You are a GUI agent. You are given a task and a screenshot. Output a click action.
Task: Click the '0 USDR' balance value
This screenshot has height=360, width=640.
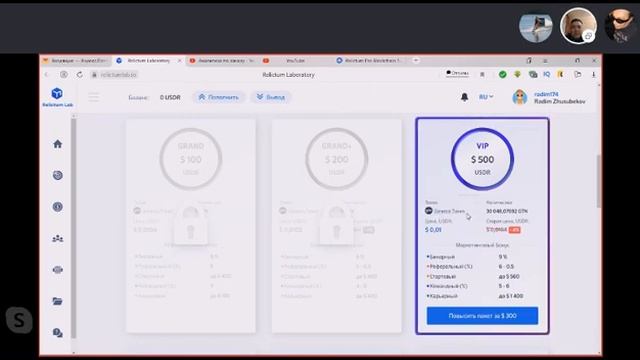click(x=170, y=97)
